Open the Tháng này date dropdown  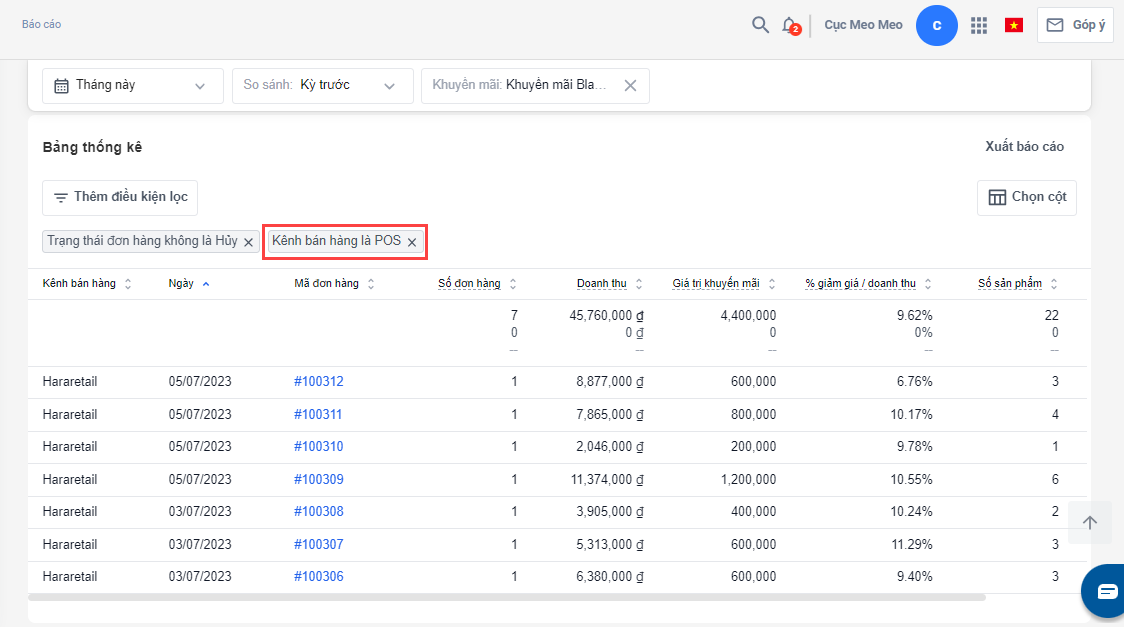[x=132, y=86]
